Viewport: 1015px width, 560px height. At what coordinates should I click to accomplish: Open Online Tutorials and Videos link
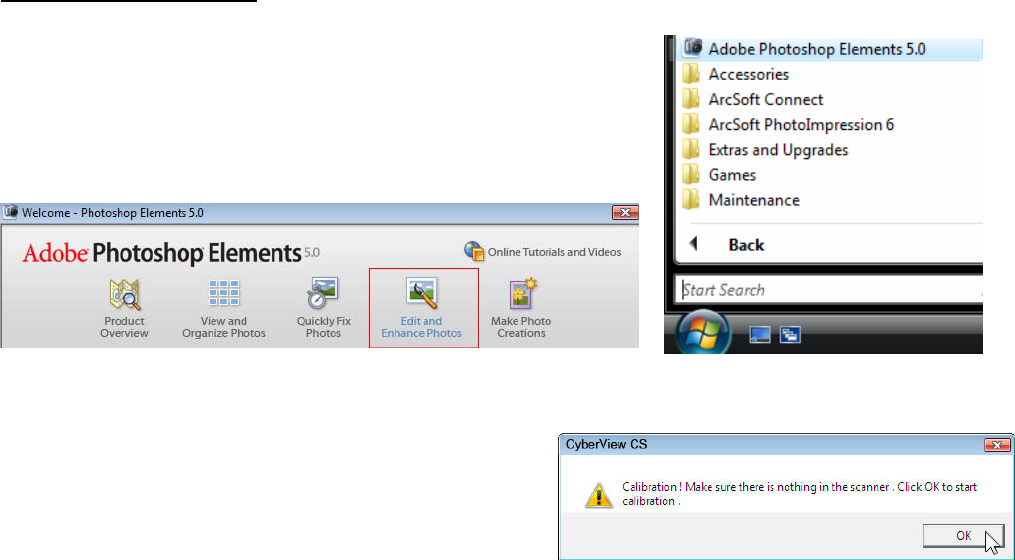tap(542, 252)
